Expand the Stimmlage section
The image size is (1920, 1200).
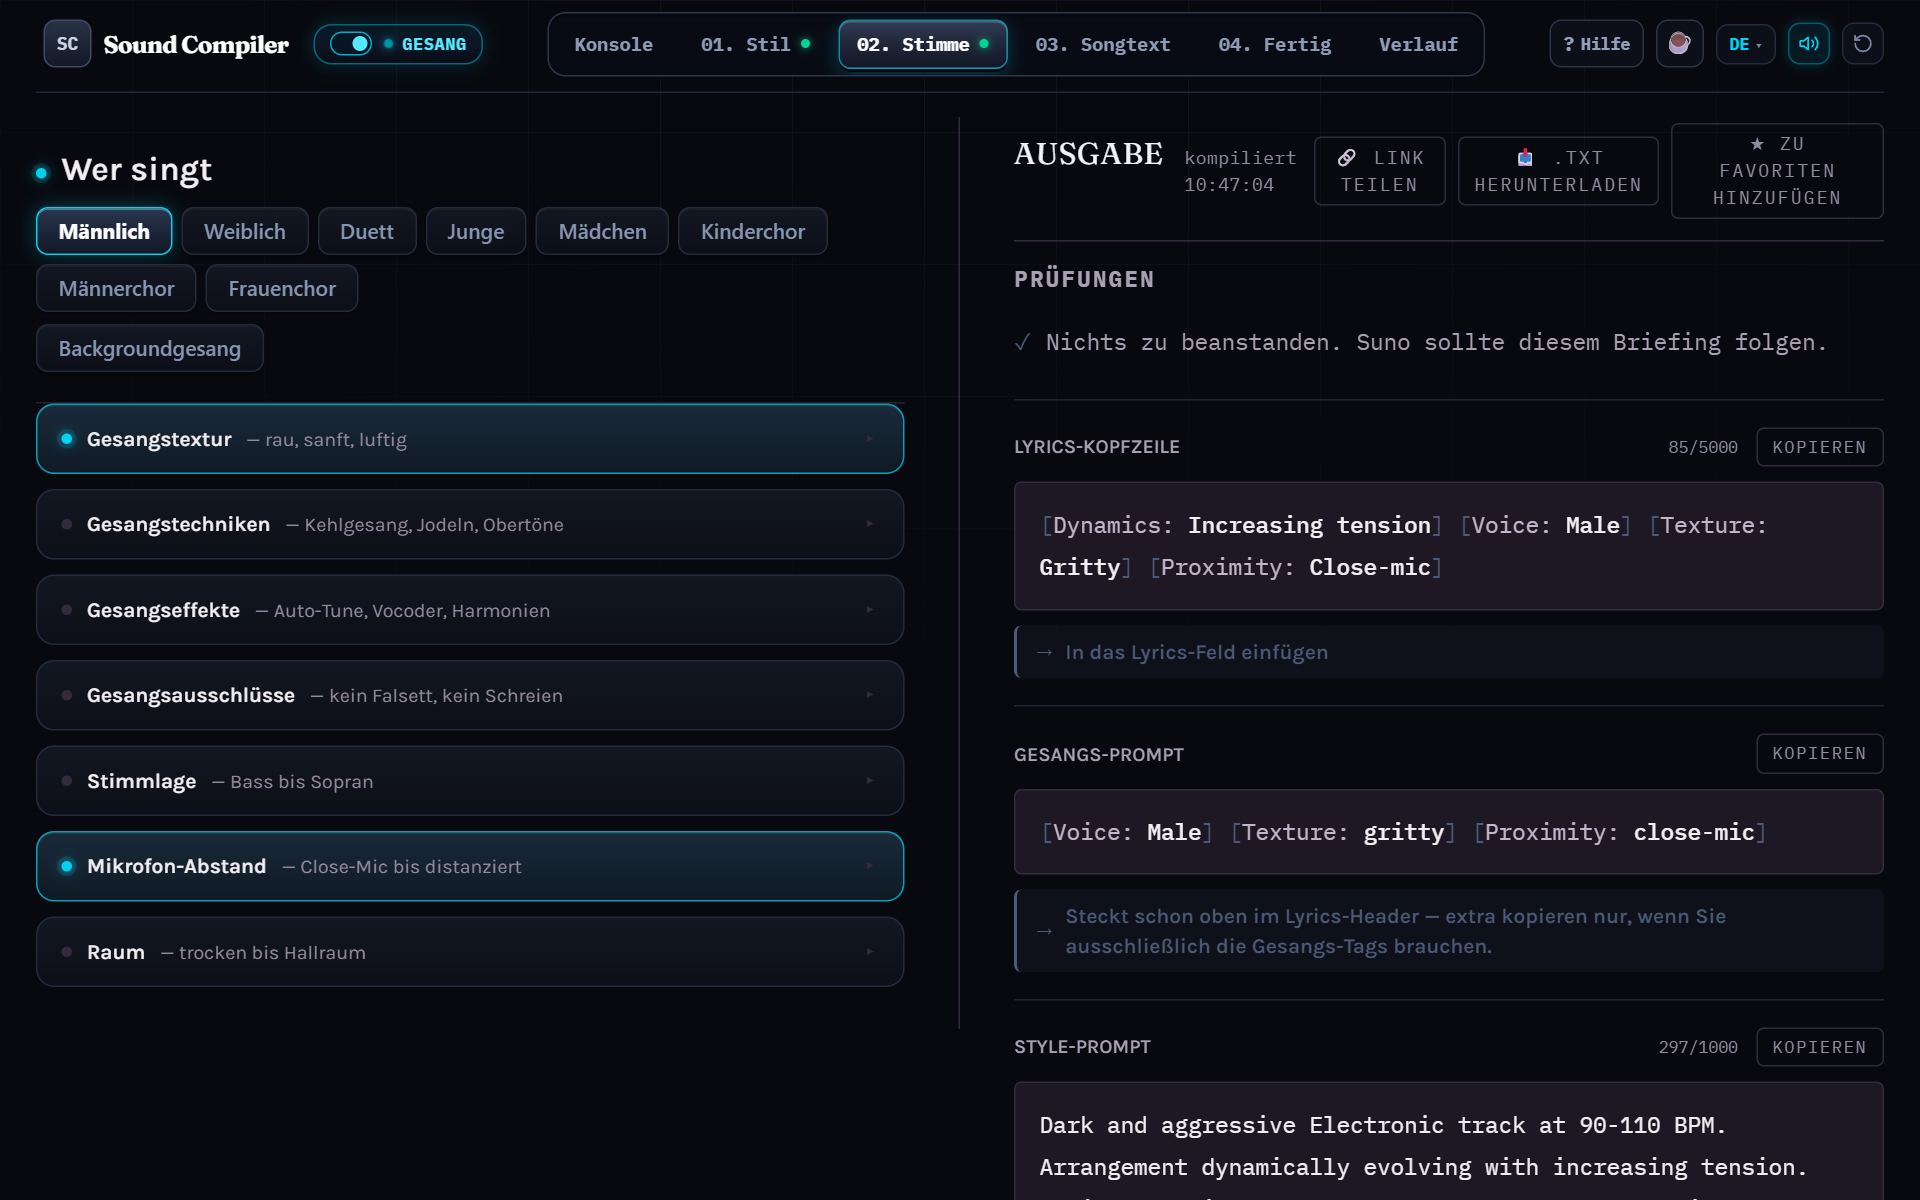pyautogui.click(x=470, y=781)
